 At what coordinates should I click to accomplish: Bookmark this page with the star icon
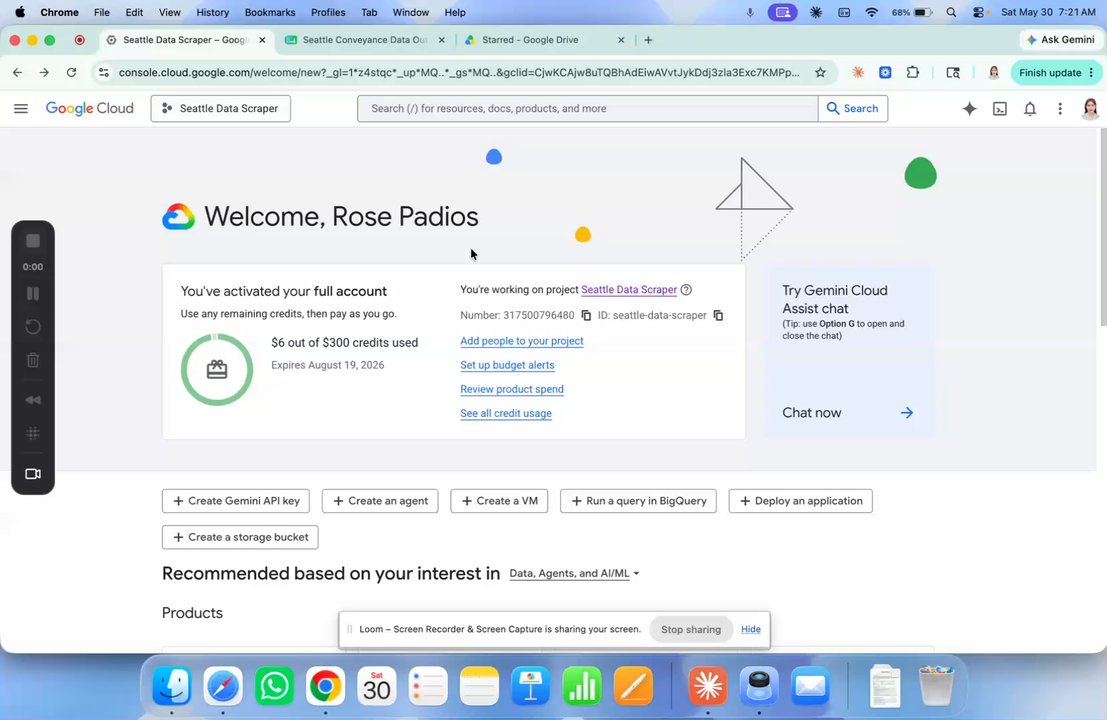(820, 73)
